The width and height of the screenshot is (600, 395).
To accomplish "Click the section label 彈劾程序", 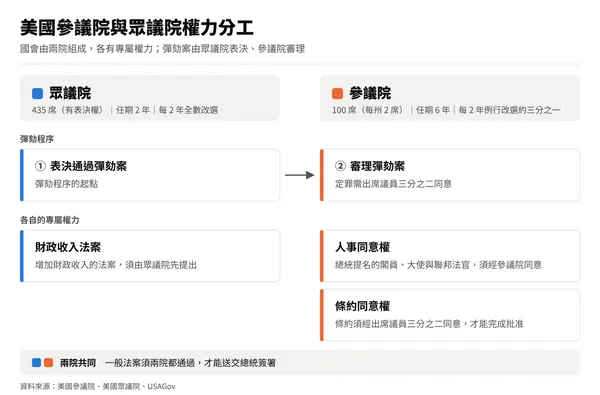I will point(37,139).
